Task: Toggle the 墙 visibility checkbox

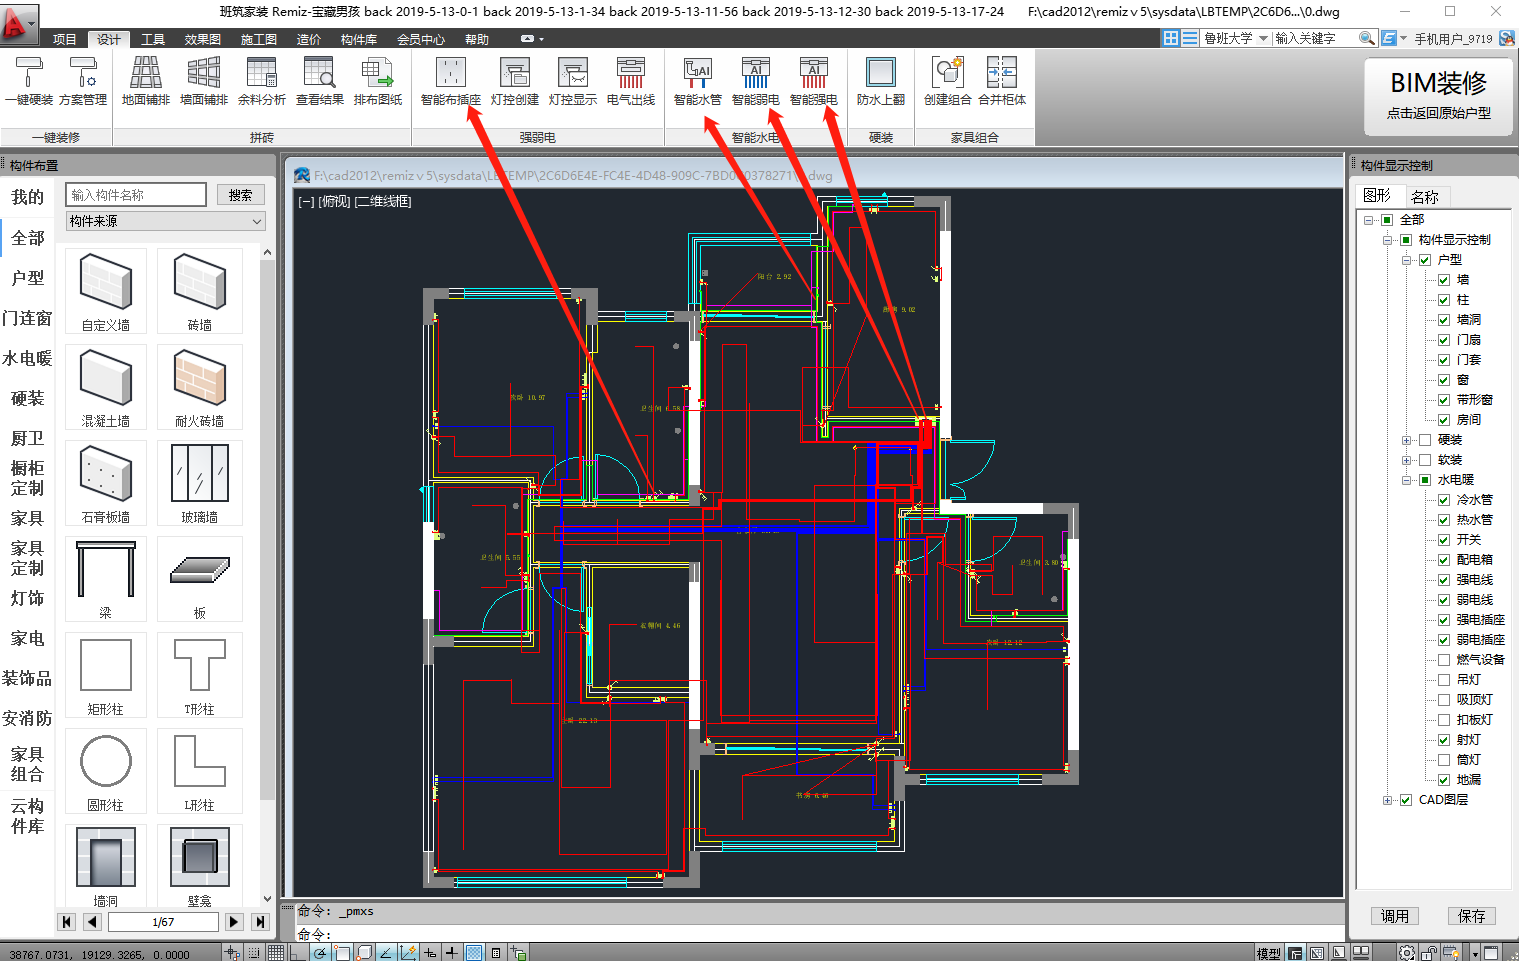Action: point(1444,280)
